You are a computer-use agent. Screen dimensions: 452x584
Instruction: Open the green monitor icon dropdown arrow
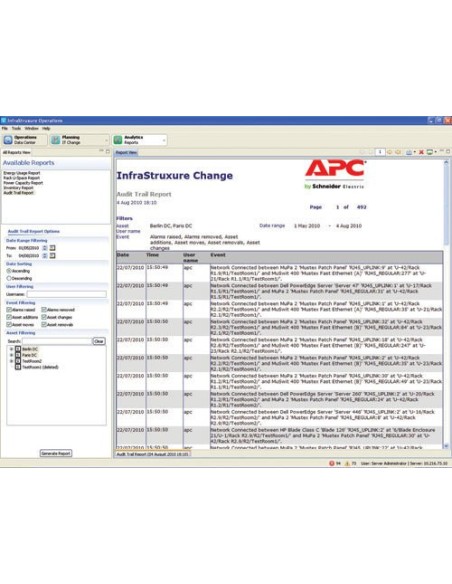click(435, 152)
